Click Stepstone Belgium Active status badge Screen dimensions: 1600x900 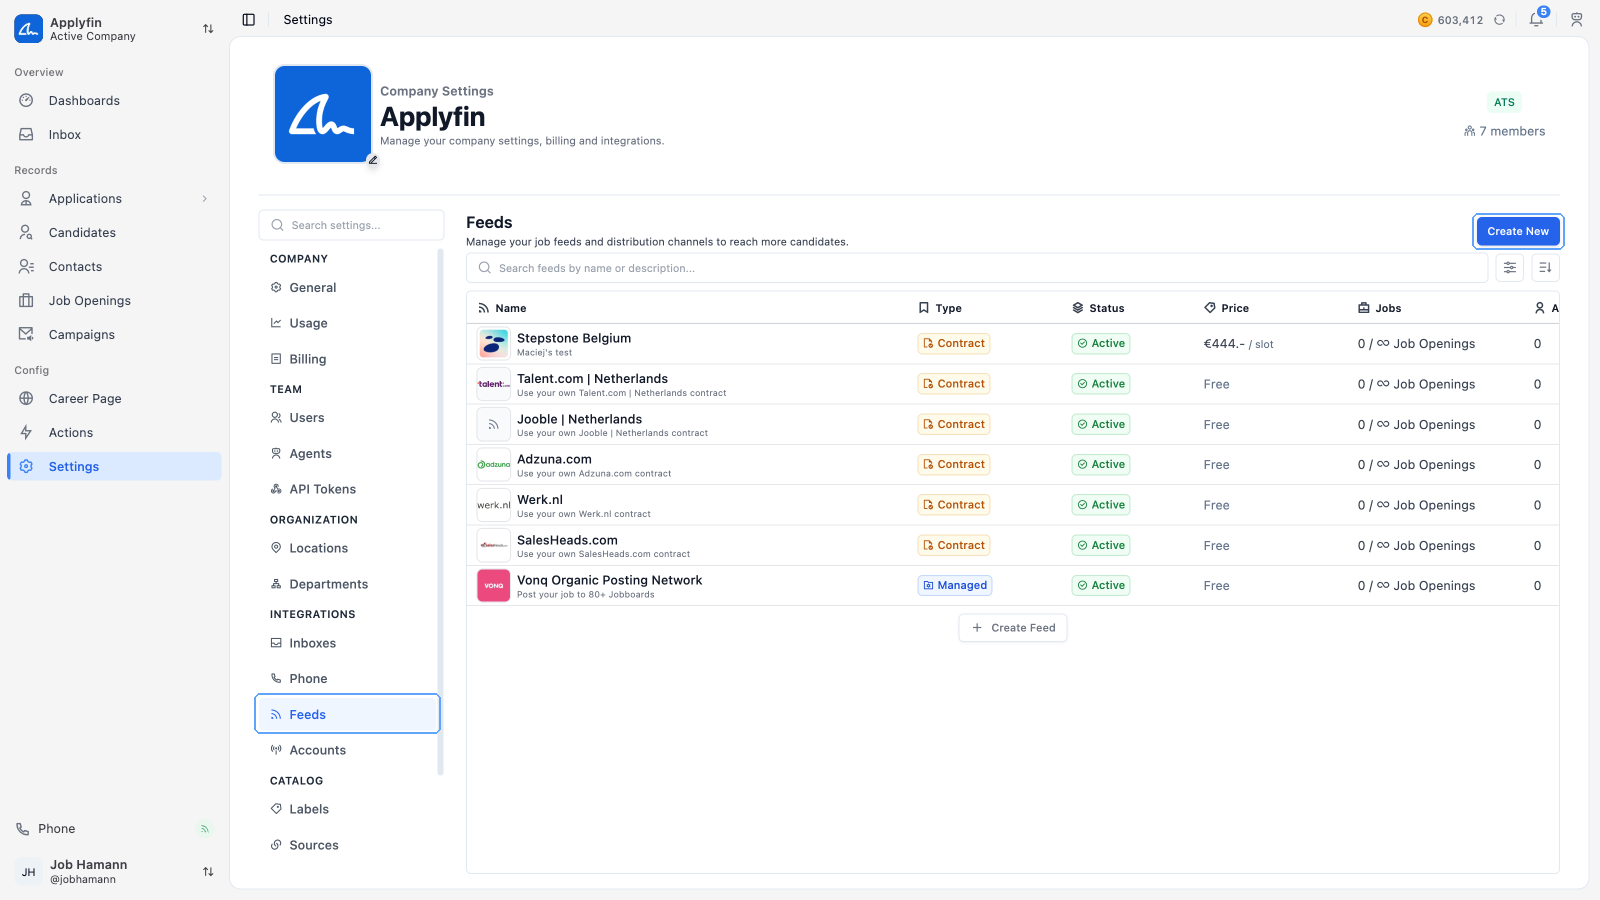click(x=1101, y=344)
